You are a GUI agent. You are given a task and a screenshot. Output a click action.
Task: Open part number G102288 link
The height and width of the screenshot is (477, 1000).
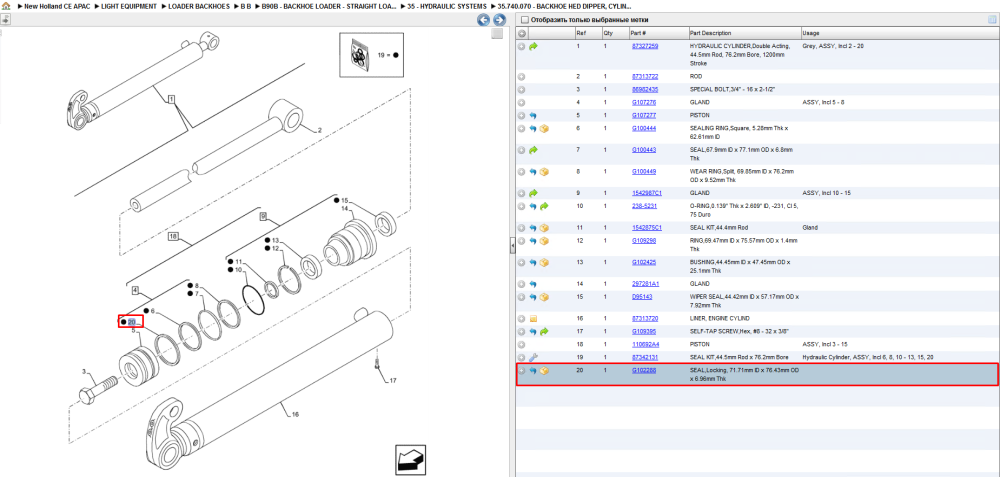coord(644,371)
